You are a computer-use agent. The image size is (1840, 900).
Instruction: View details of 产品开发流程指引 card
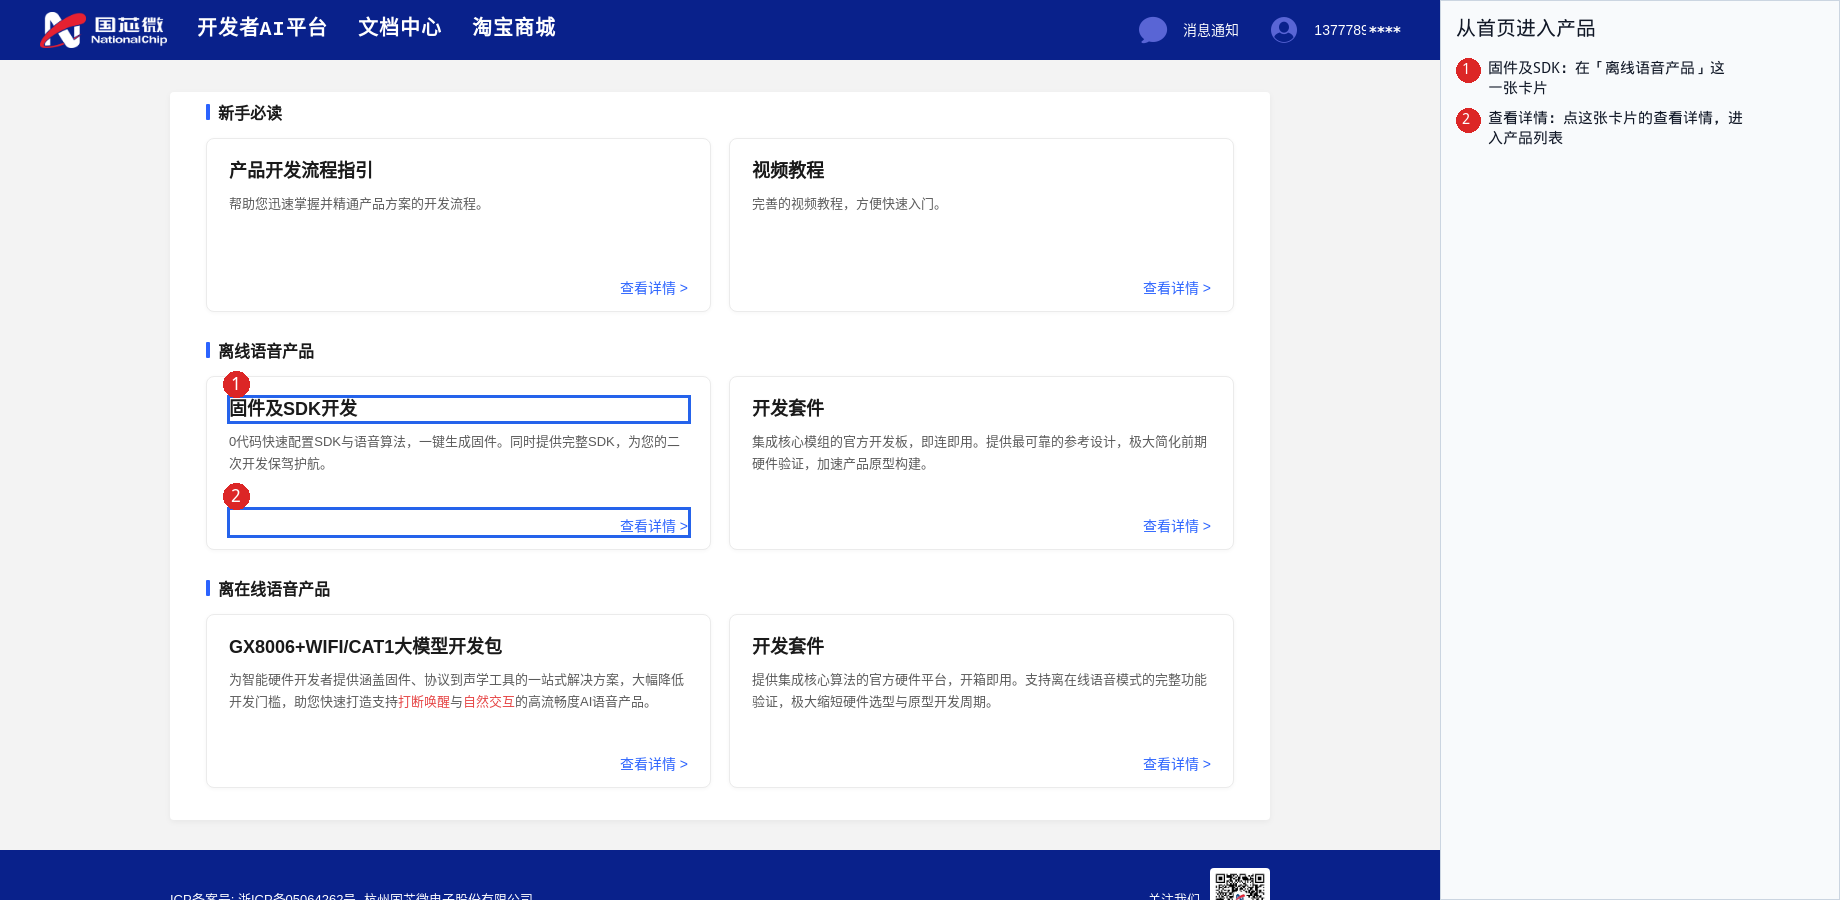654,288
